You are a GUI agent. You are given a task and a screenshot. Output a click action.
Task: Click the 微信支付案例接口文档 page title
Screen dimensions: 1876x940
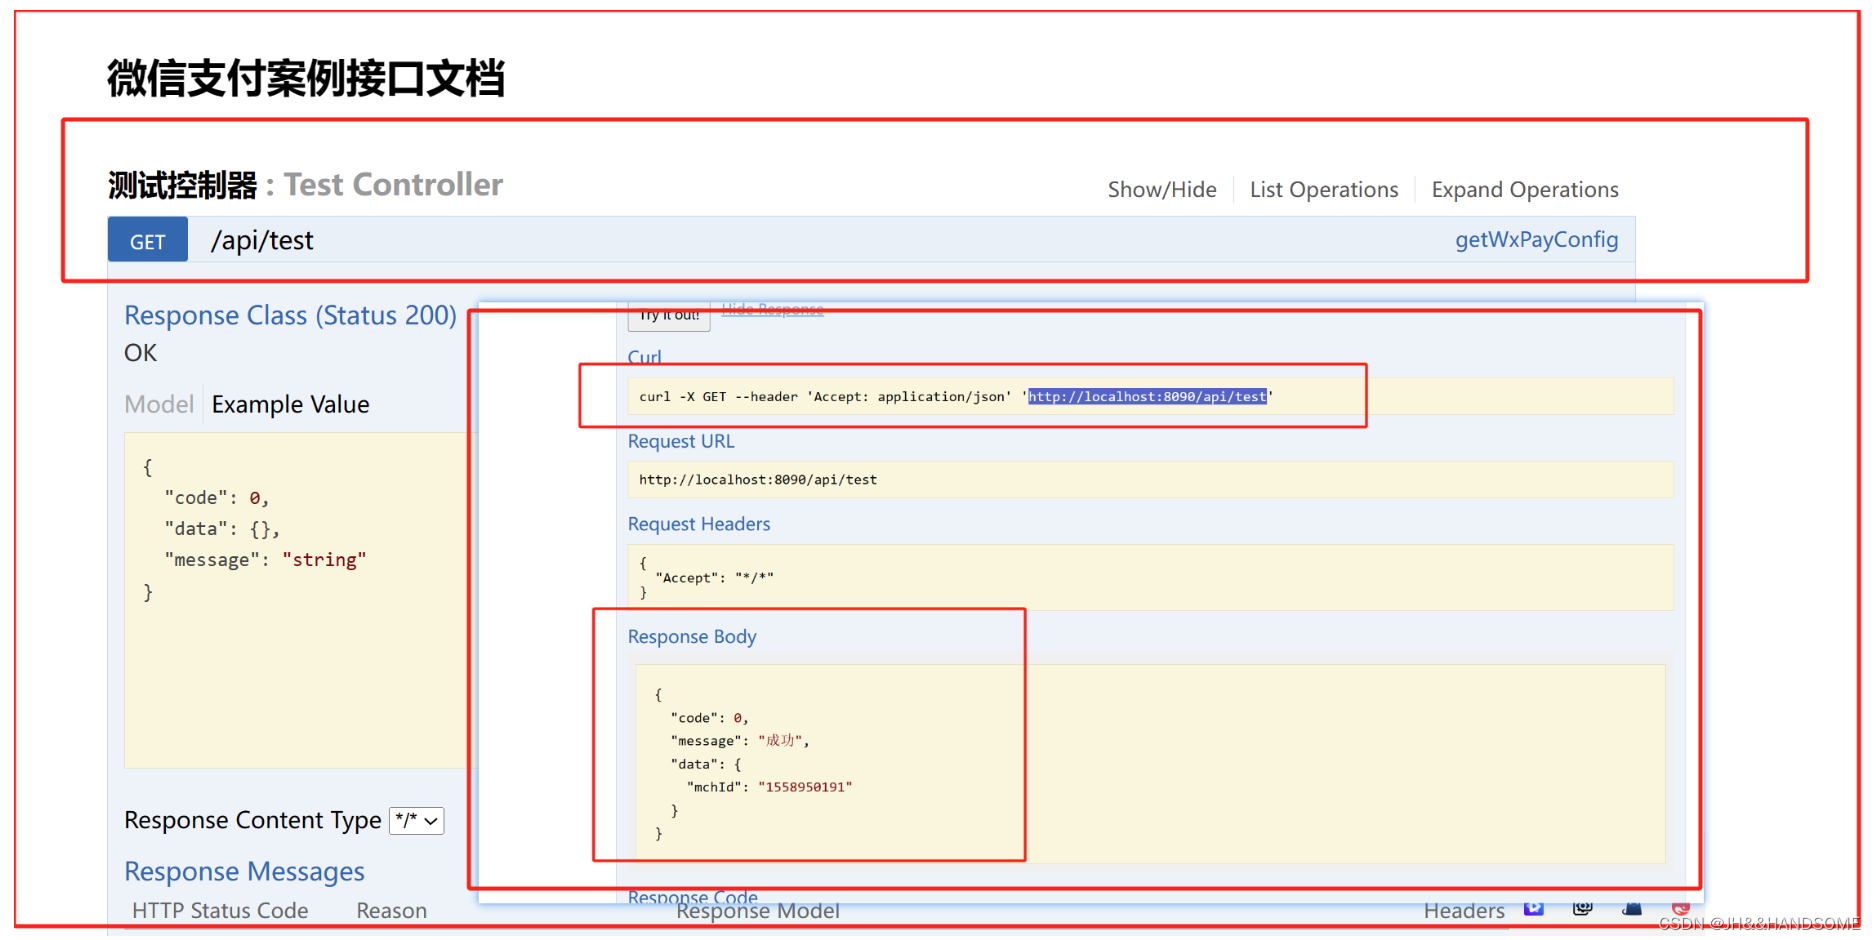coord(306,78)
